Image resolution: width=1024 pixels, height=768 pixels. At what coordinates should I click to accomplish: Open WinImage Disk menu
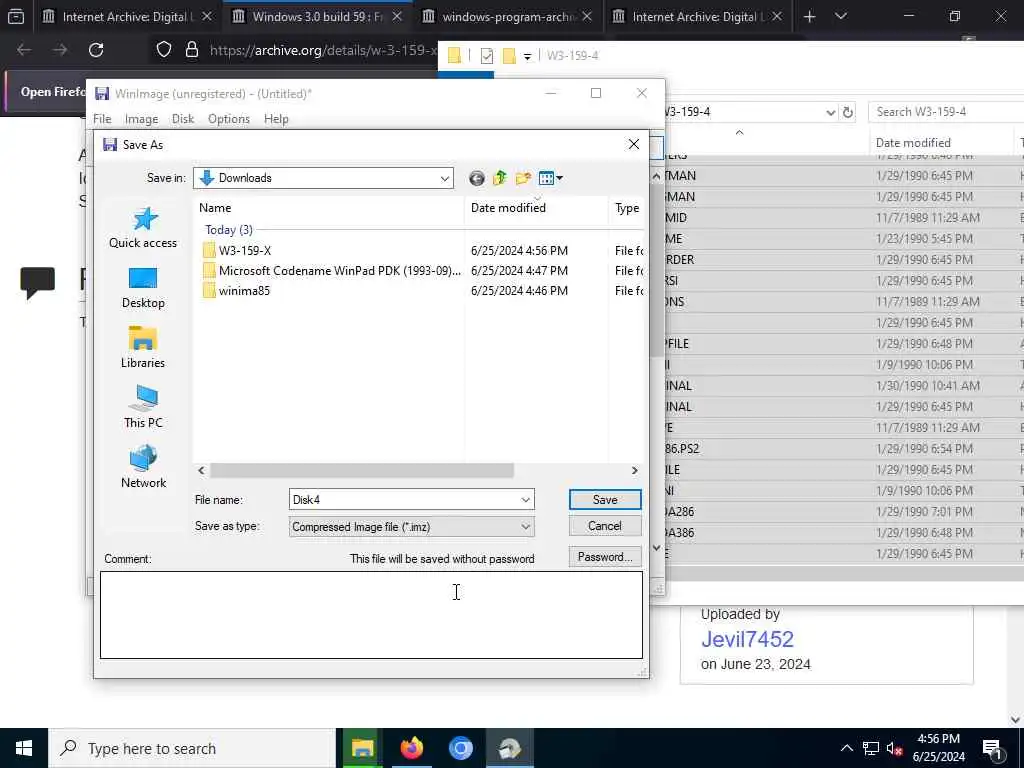click(x=183, y=119)
